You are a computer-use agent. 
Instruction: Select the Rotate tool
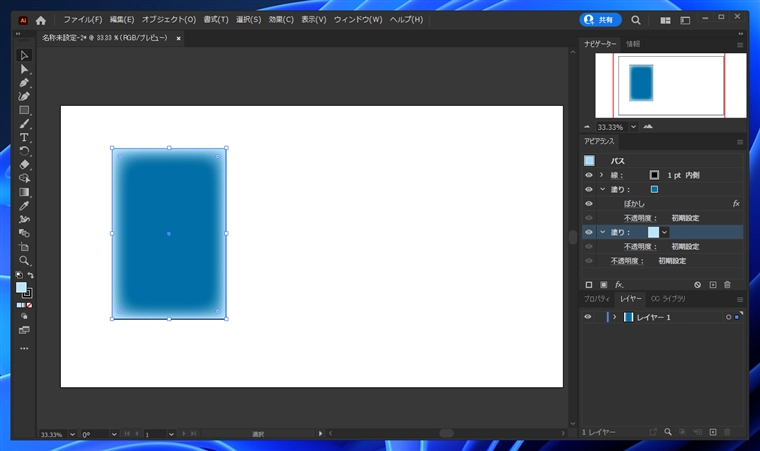pyautogui.click(x=24, y=151)
